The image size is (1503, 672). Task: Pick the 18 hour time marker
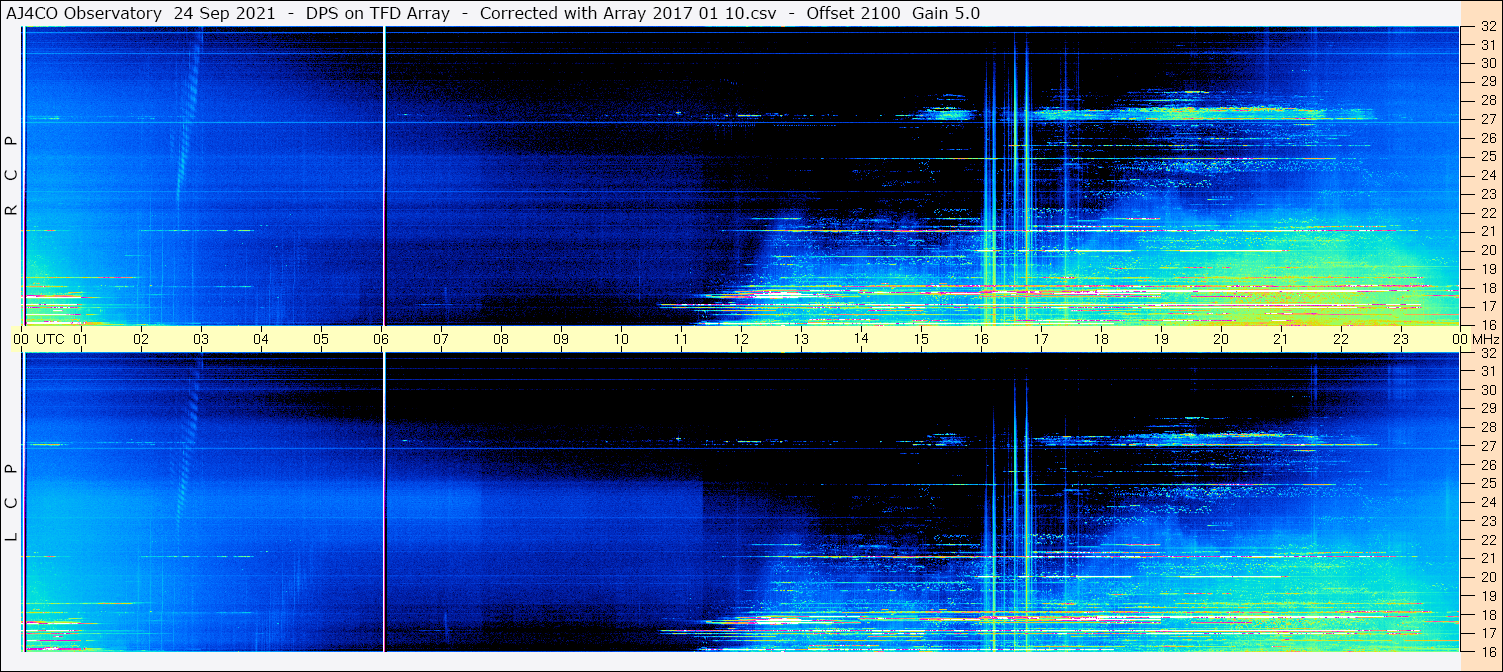pyautogui.click(x=1101, y=339)
